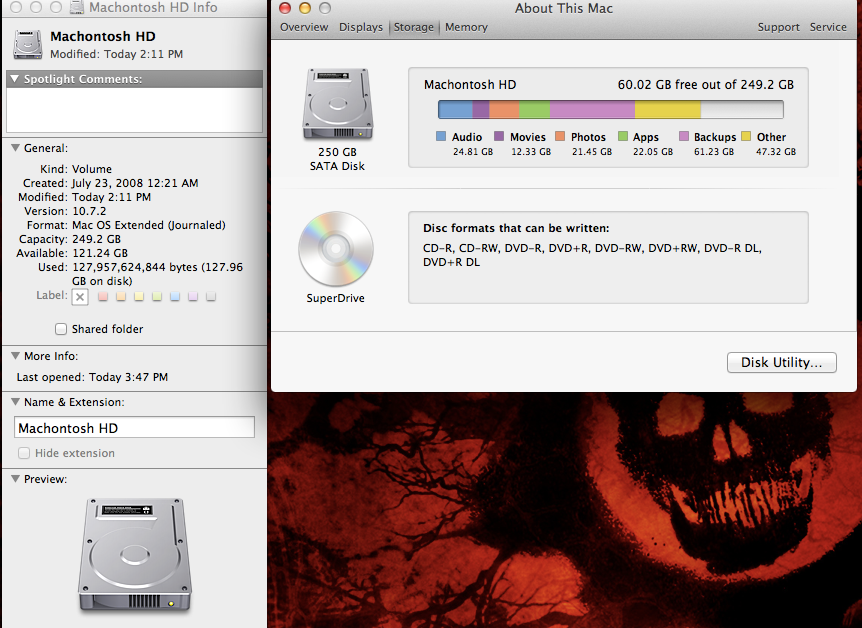Apply the purple label color
Image resolution: width=862 pixels, height=628 pixels.
point(193,297)
